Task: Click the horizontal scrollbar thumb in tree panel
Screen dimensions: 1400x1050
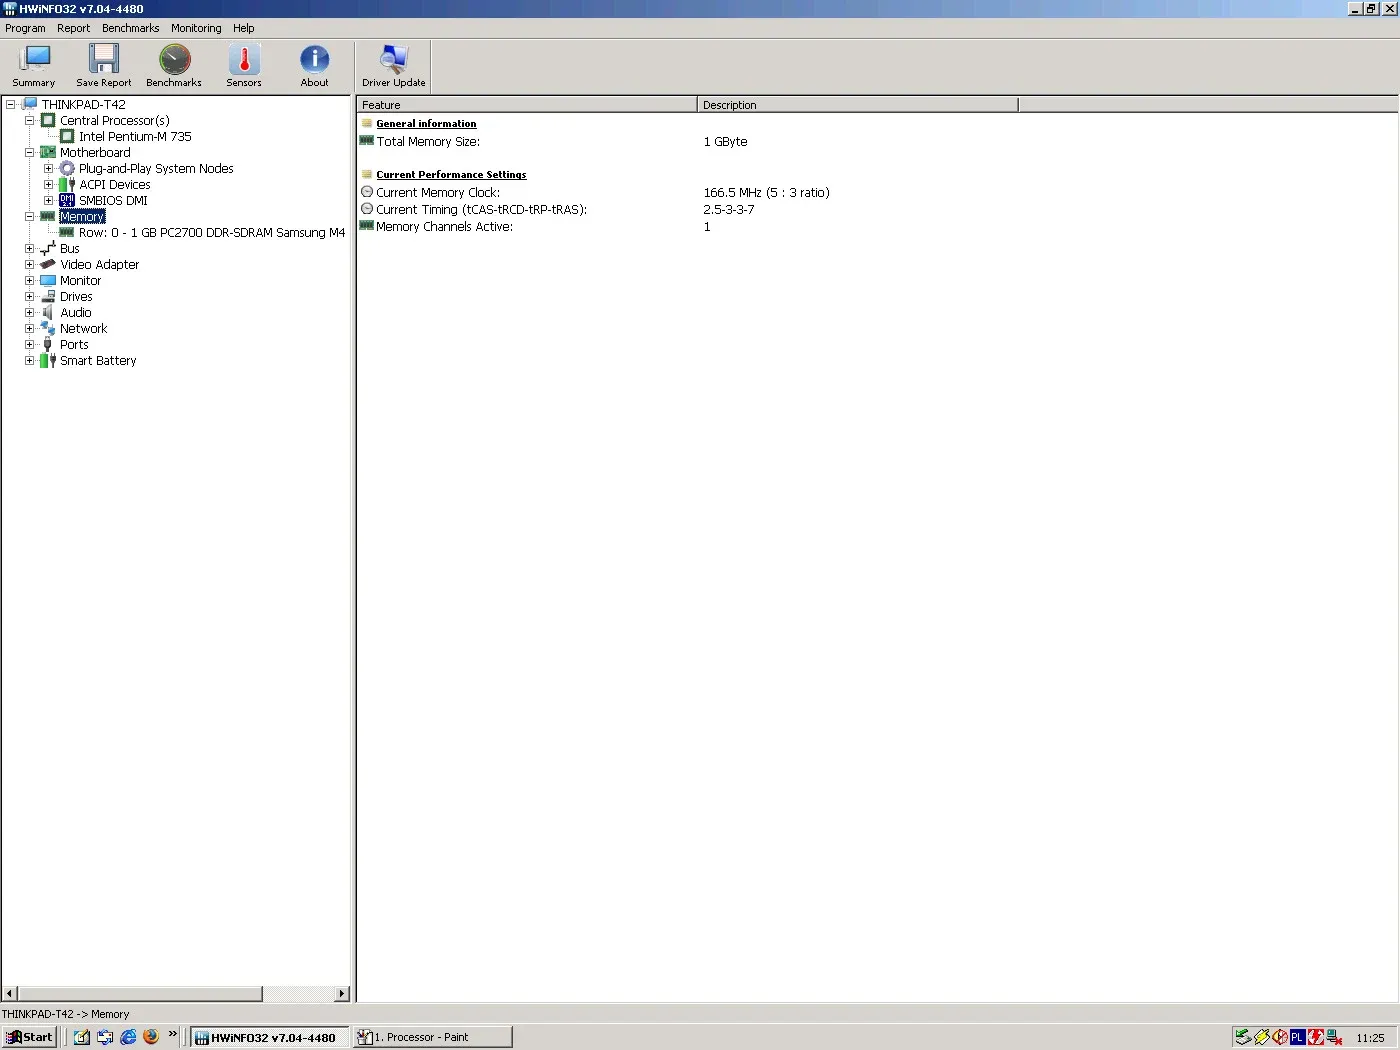Action: tap(140, 994)
